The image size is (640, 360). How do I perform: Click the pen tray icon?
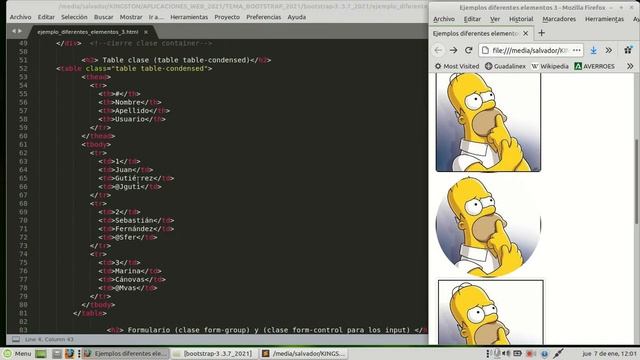(559, 353)
